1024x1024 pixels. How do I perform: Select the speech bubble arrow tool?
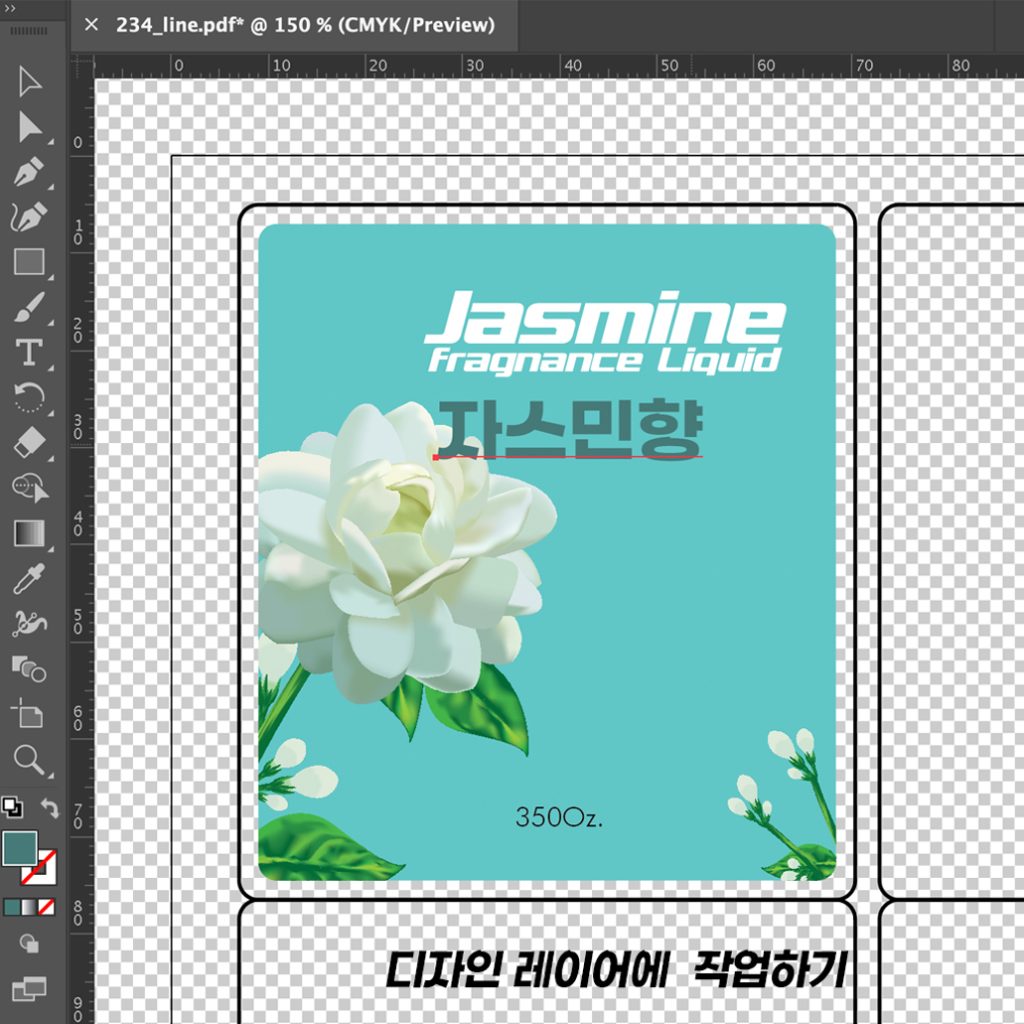pyautogui.click(x=29, y=487)
